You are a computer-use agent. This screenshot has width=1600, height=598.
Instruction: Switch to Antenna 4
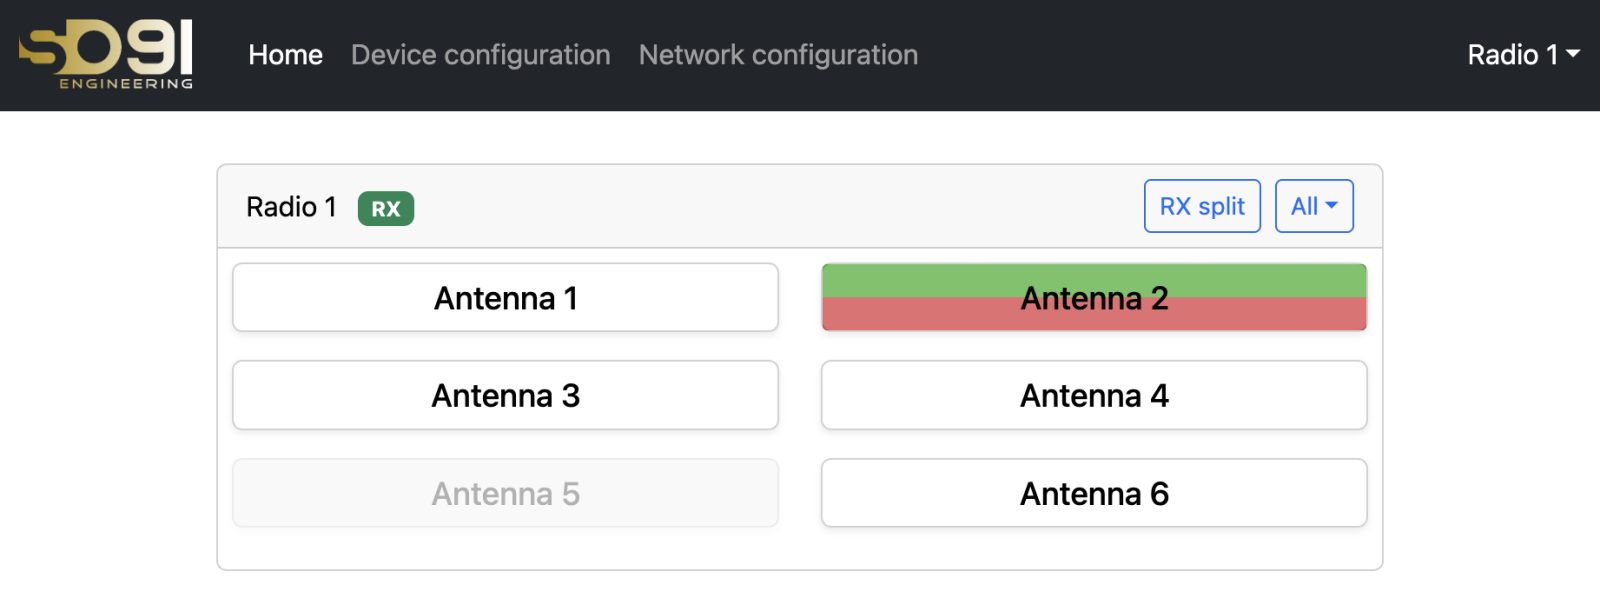[1094, 395]
